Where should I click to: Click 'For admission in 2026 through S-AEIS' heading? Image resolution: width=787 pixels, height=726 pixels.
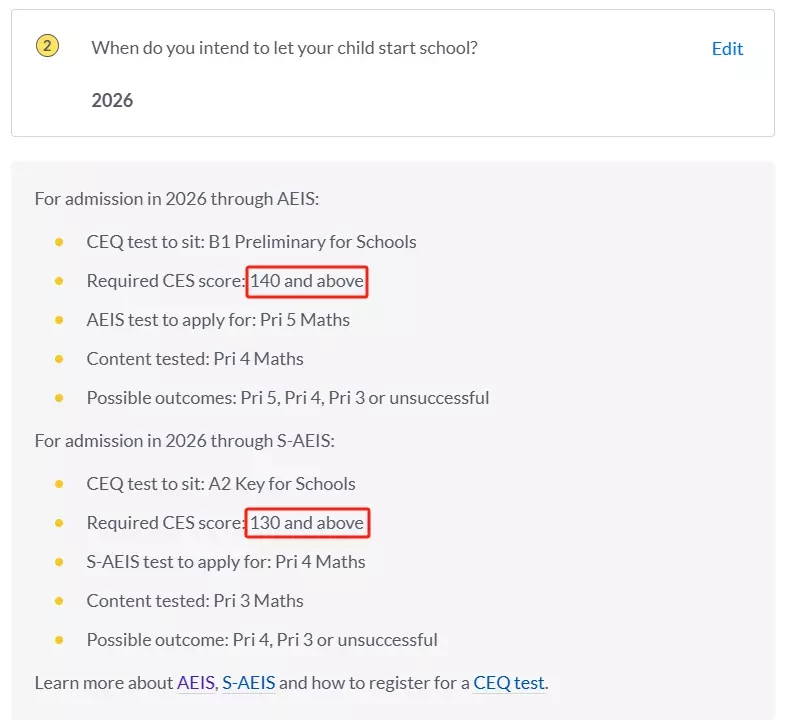click(x=185, y=441)
